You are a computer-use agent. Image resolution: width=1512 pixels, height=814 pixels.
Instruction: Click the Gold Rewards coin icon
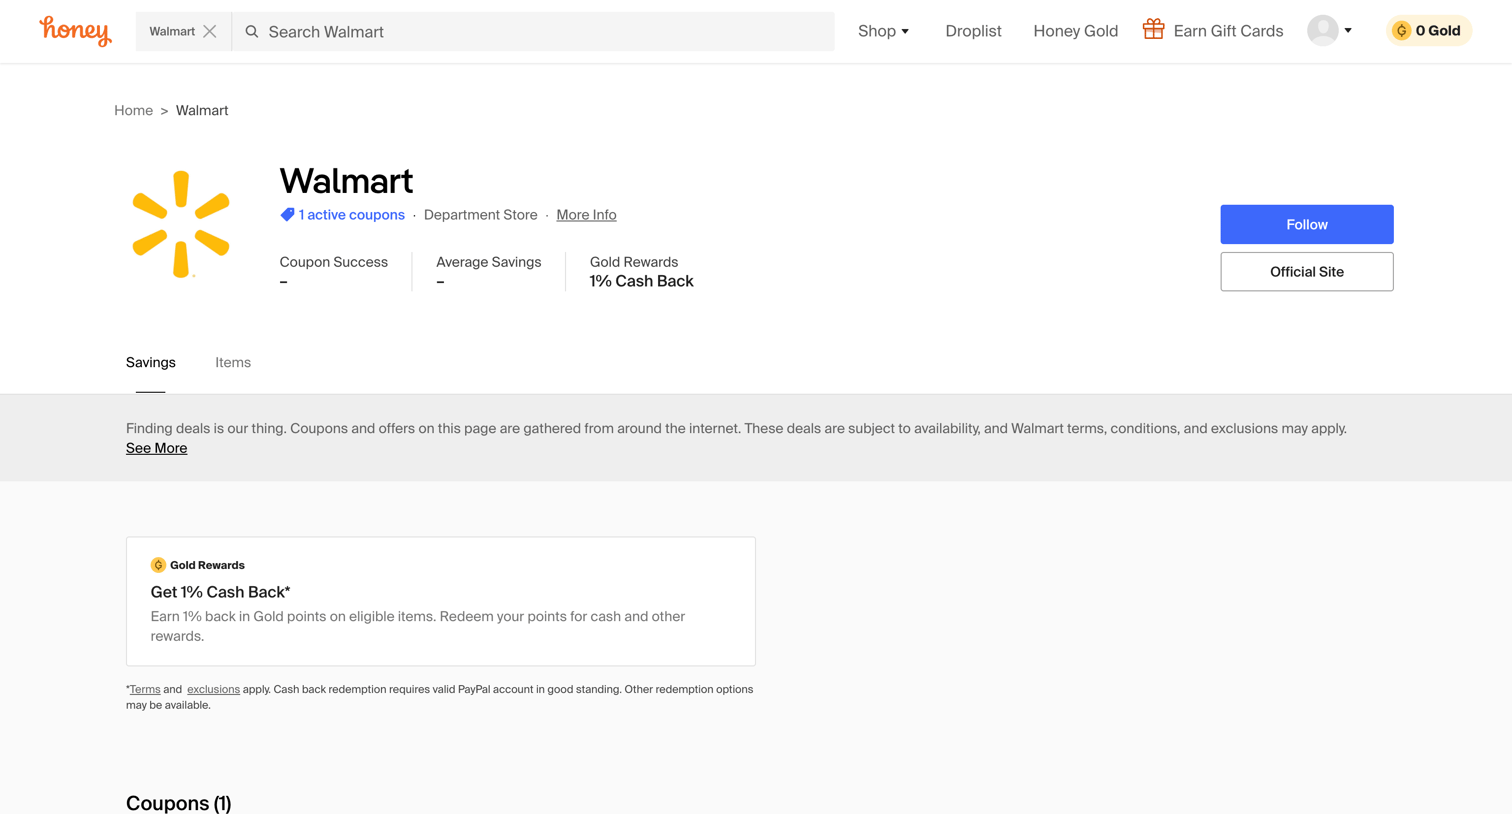(x=158, y=565)
